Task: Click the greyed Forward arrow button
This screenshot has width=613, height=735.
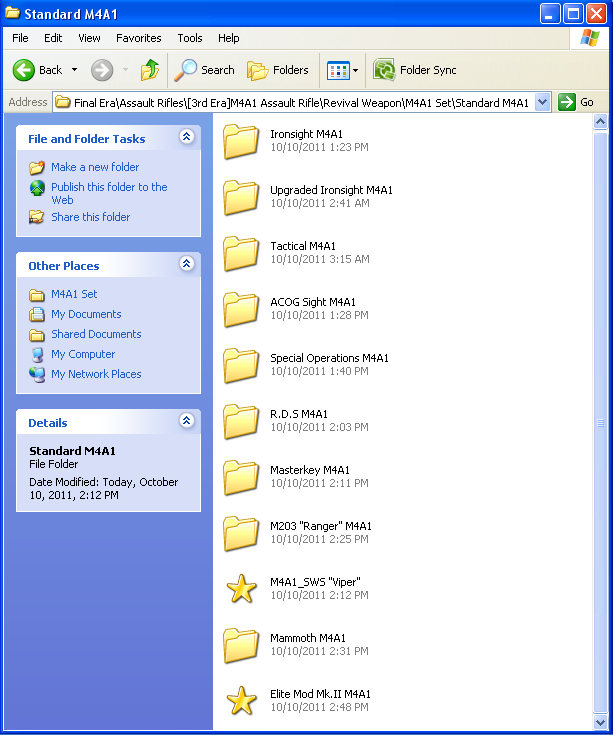Action: coord(102,70)
